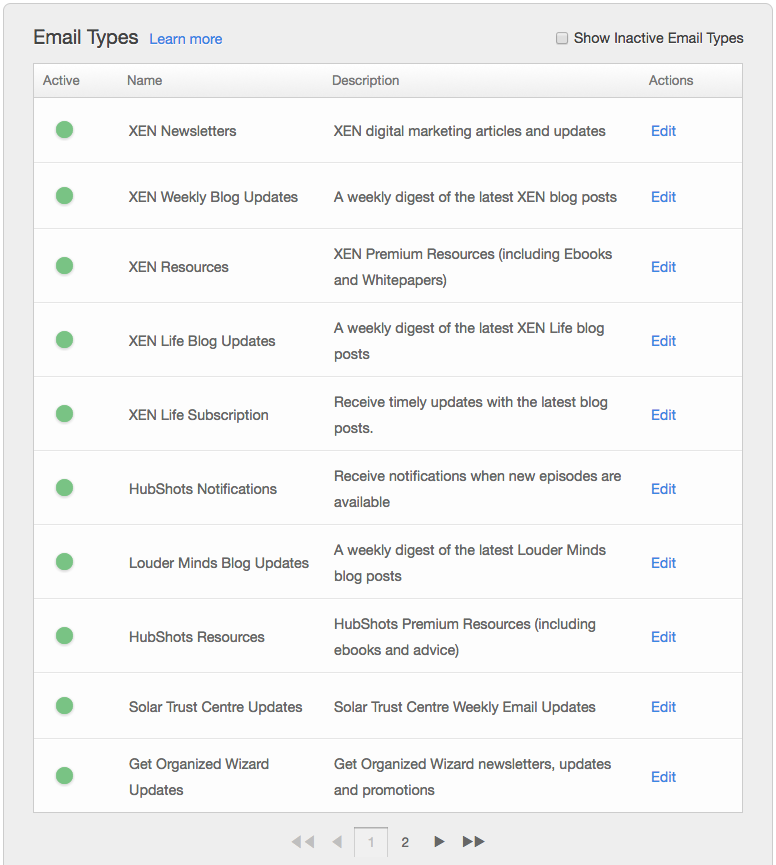
Task: Edit the Get Organized Wizard Updates row
Action: (x=663, y=777)
